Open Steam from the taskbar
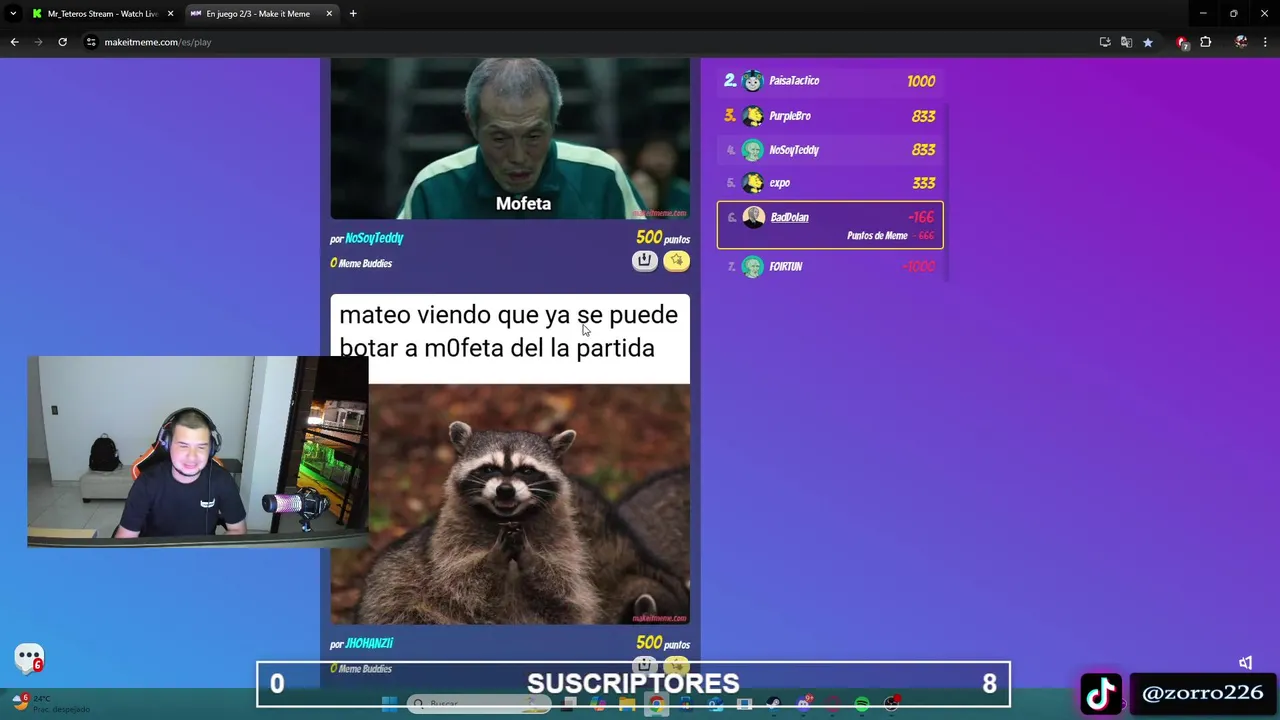Image resolution: width=1280 pixels, height=720 pixels. [x=773, y=704]
